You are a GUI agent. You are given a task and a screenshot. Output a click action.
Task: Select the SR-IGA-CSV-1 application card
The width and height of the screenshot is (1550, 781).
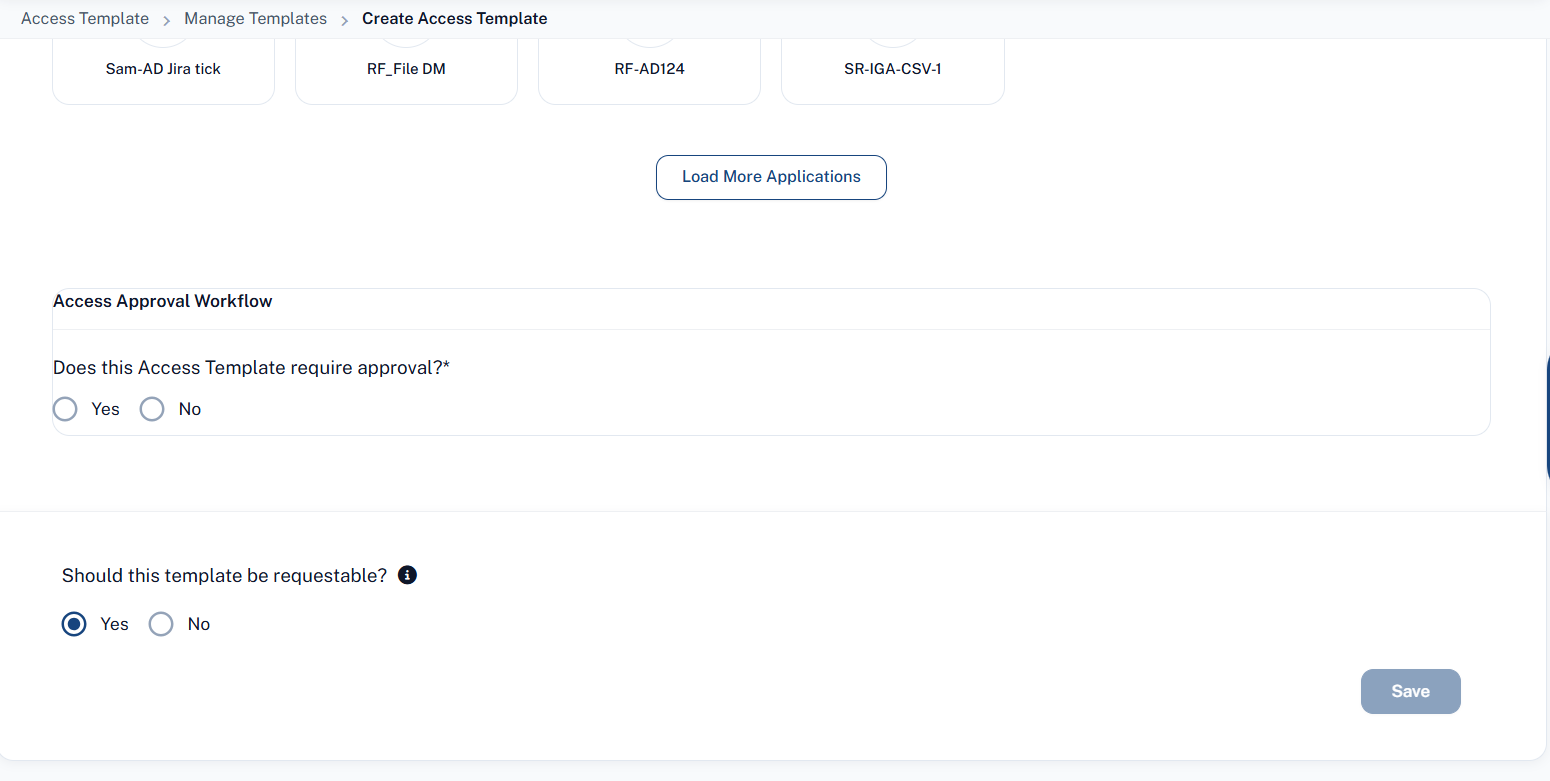tap(892, 70)
